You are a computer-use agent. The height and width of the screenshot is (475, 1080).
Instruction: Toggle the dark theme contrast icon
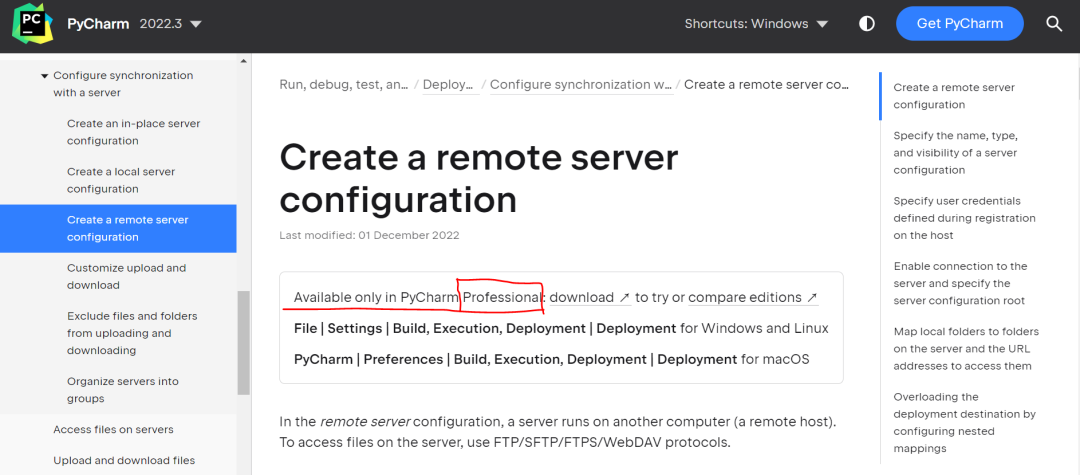click(x=866, y=24)
